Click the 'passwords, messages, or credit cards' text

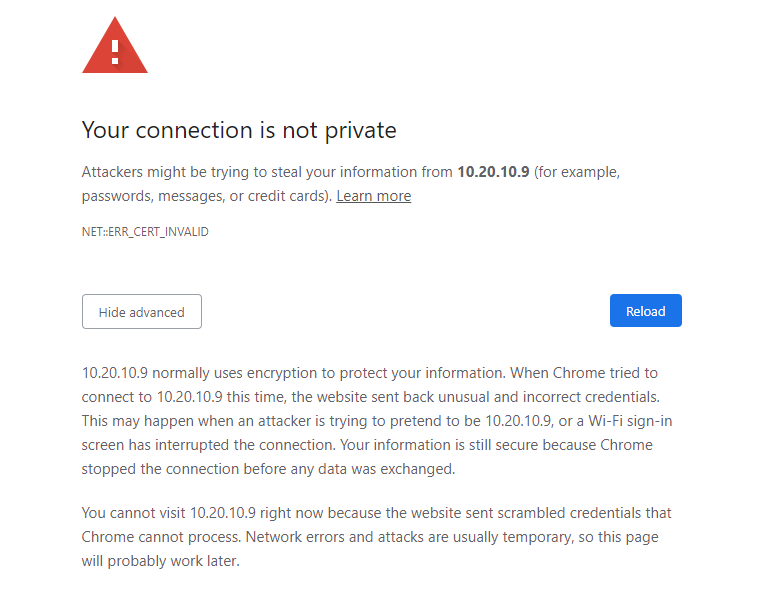point(207,196)
